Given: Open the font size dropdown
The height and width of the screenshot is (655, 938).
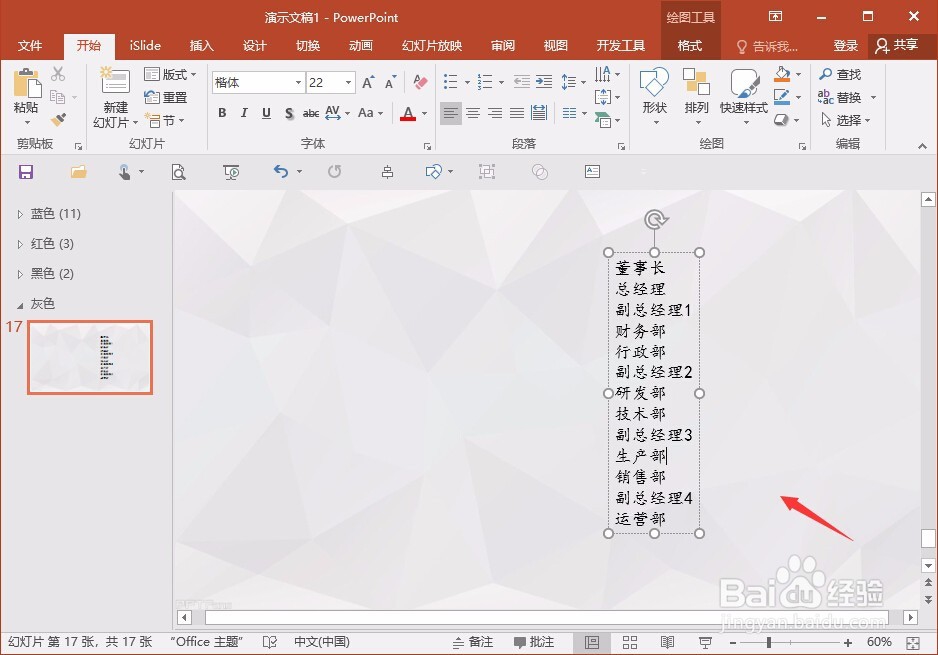Looking at the screenshot, I should coord(348,83).
